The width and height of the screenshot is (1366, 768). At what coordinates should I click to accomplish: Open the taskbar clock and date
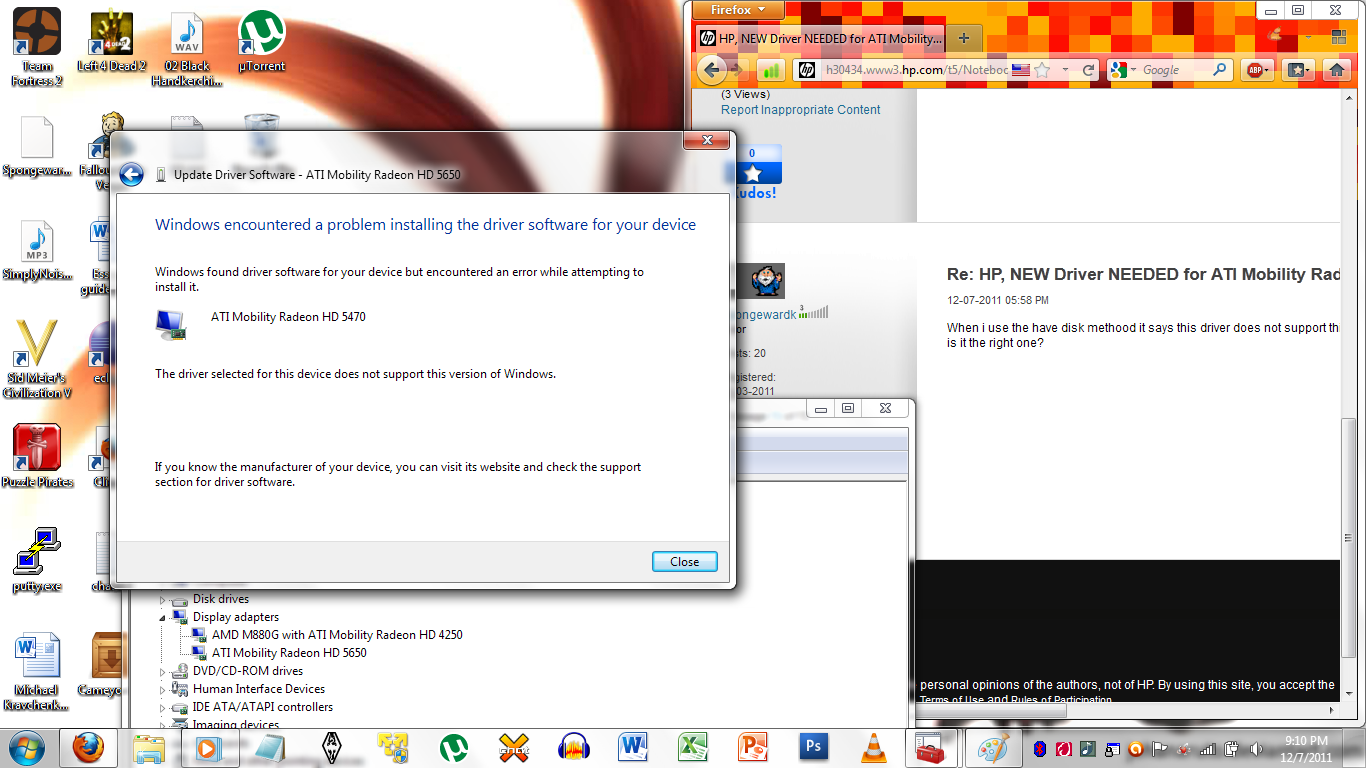tap(1308, 748)
